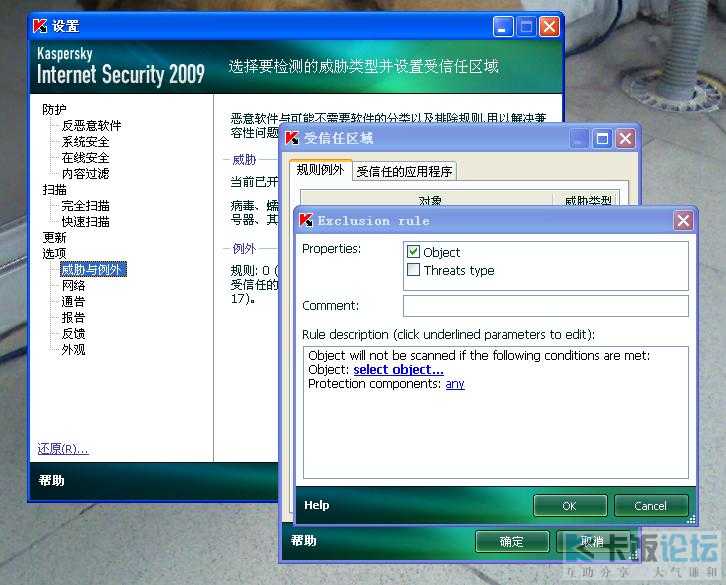Close the Exclusion rule dialog

tap(683, 220)
